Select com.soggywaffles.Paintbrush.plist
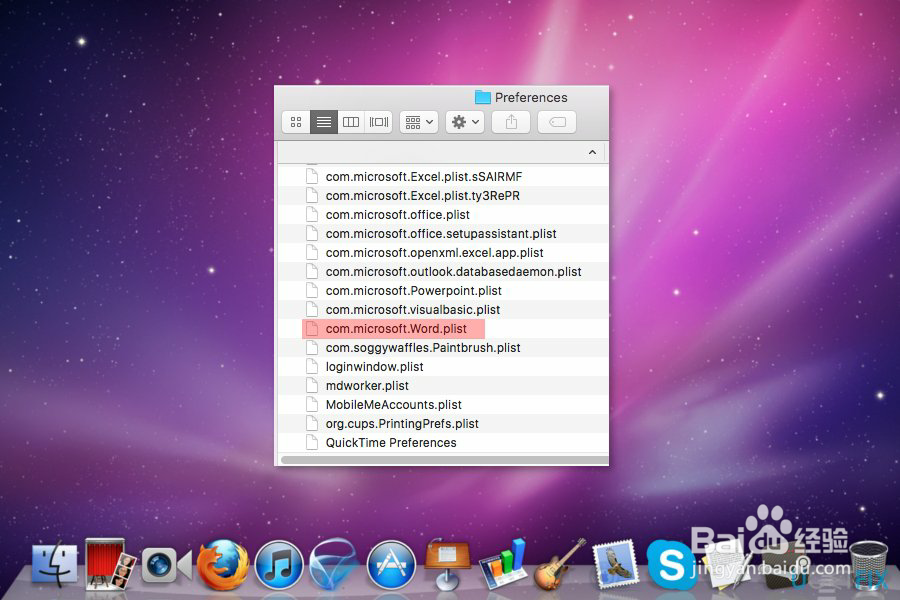Image resolution: width=900 pixels, height=600 pixels. [443, 347]
